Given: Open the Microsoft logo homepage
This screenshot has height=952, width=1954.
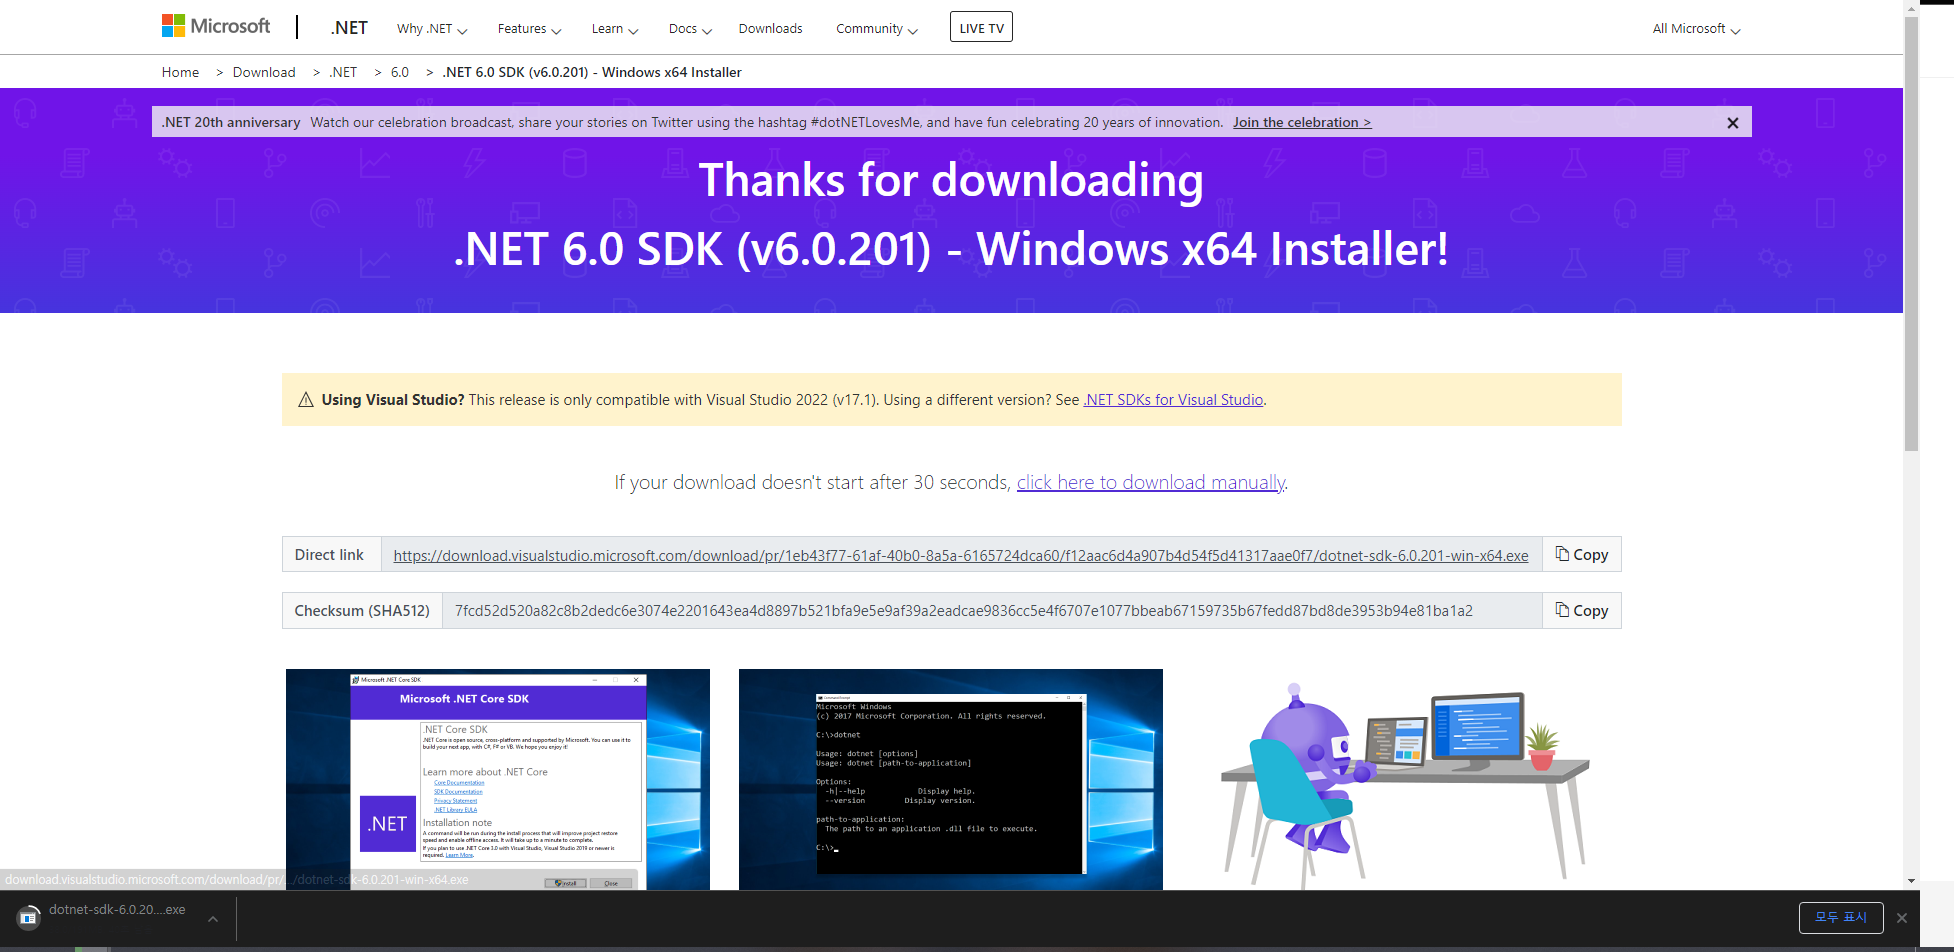Looking at the screenshot, I should point(216,26).
